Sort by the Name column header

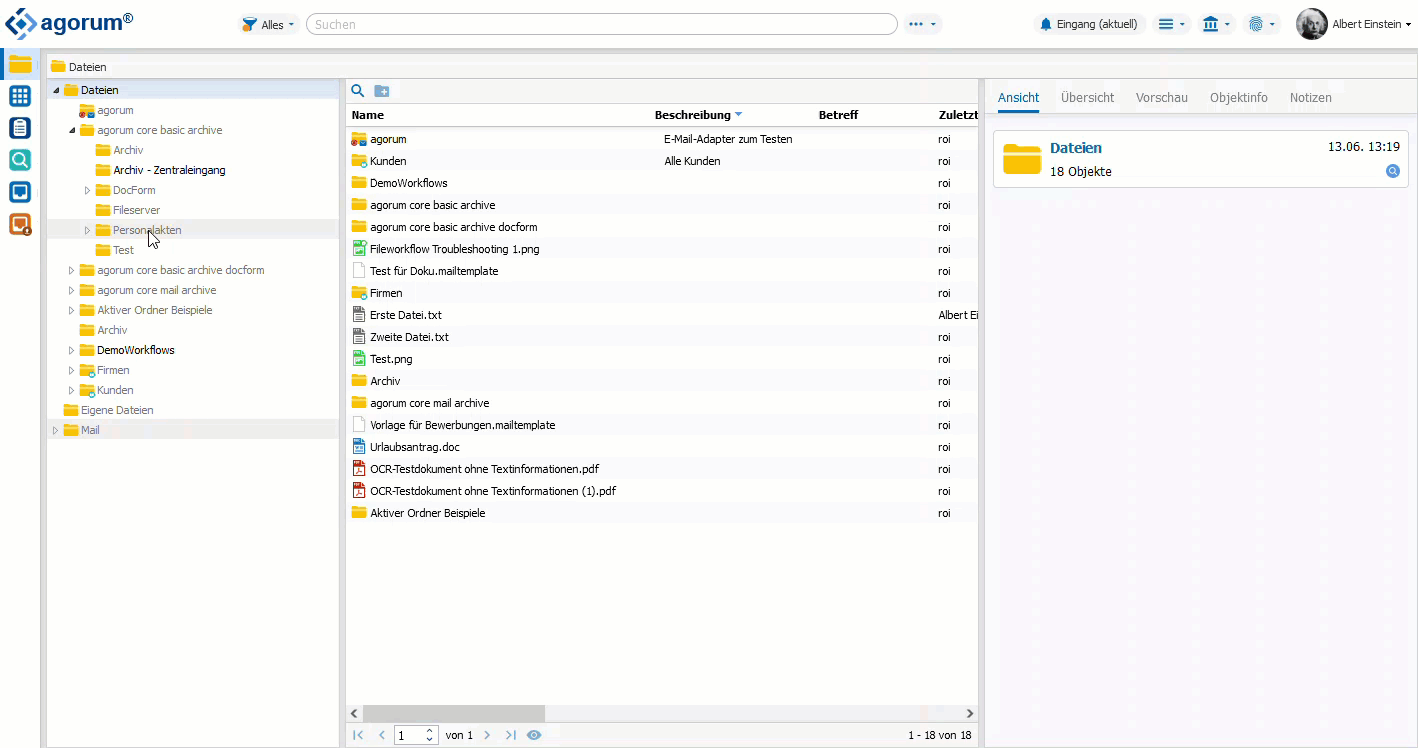pos(368,115)
